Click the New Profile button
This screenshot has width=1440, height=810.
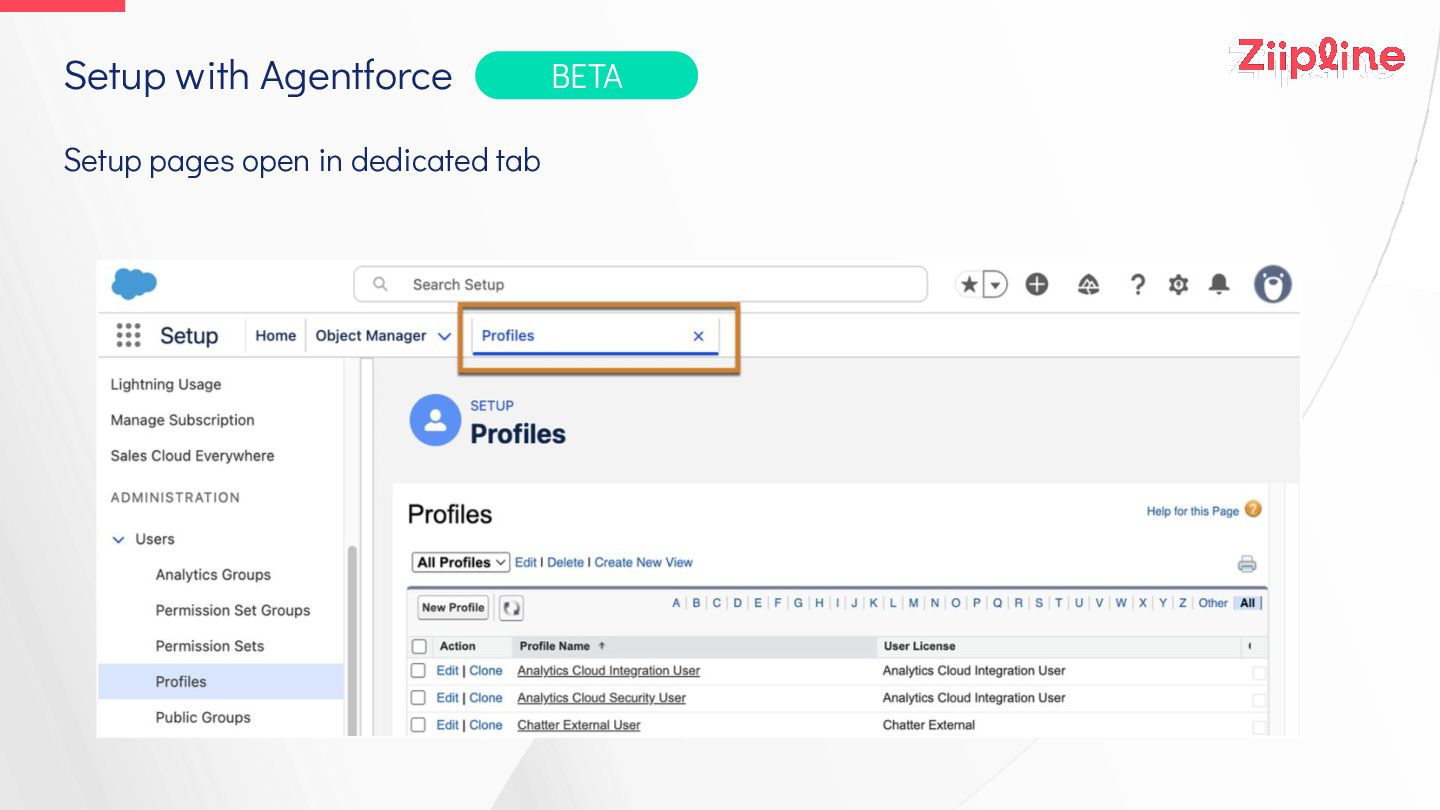tap(453, 607)
